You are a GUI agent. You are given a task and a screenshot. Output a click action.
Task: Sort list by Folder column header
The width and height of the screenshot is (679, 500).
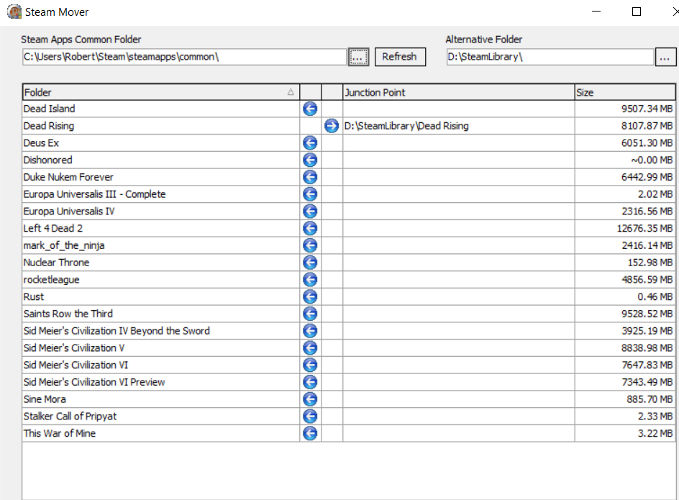(x=160, y=92)
